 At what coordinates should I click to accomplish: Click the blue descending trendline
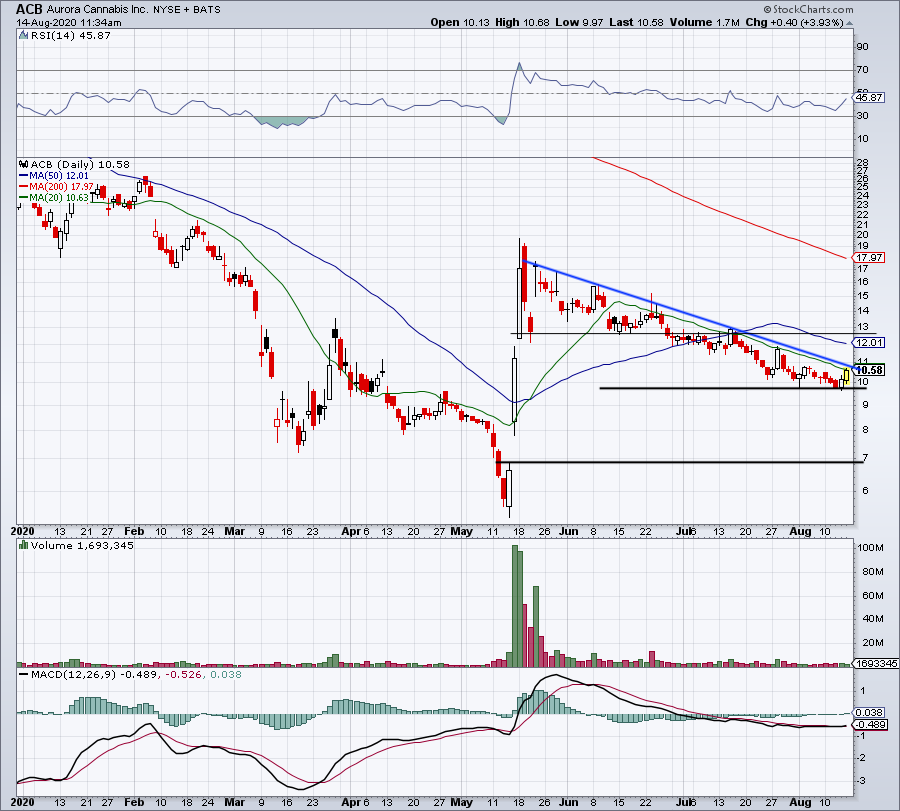689,314
